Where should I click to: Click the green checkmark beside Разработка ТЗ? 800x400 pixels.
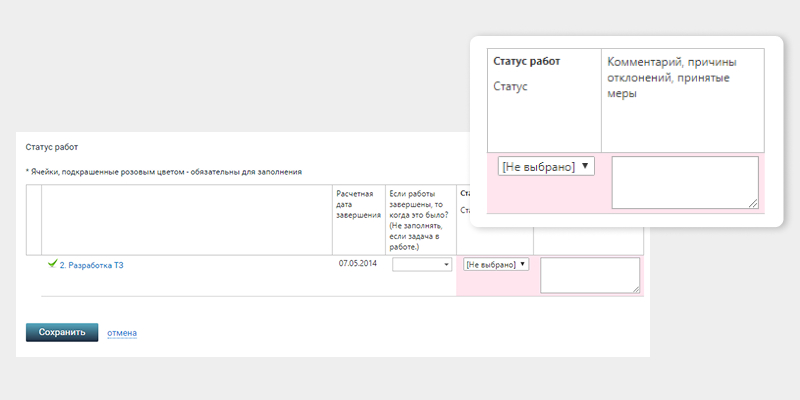(x=52, y=264)
